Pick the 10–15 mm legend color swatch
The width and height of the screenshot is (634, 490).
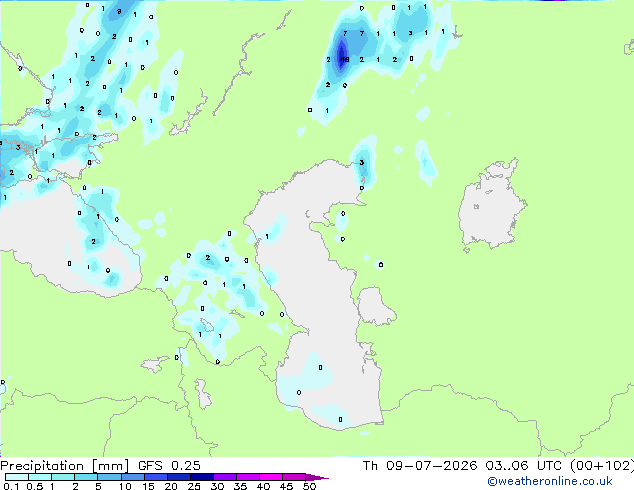point(132,477)
